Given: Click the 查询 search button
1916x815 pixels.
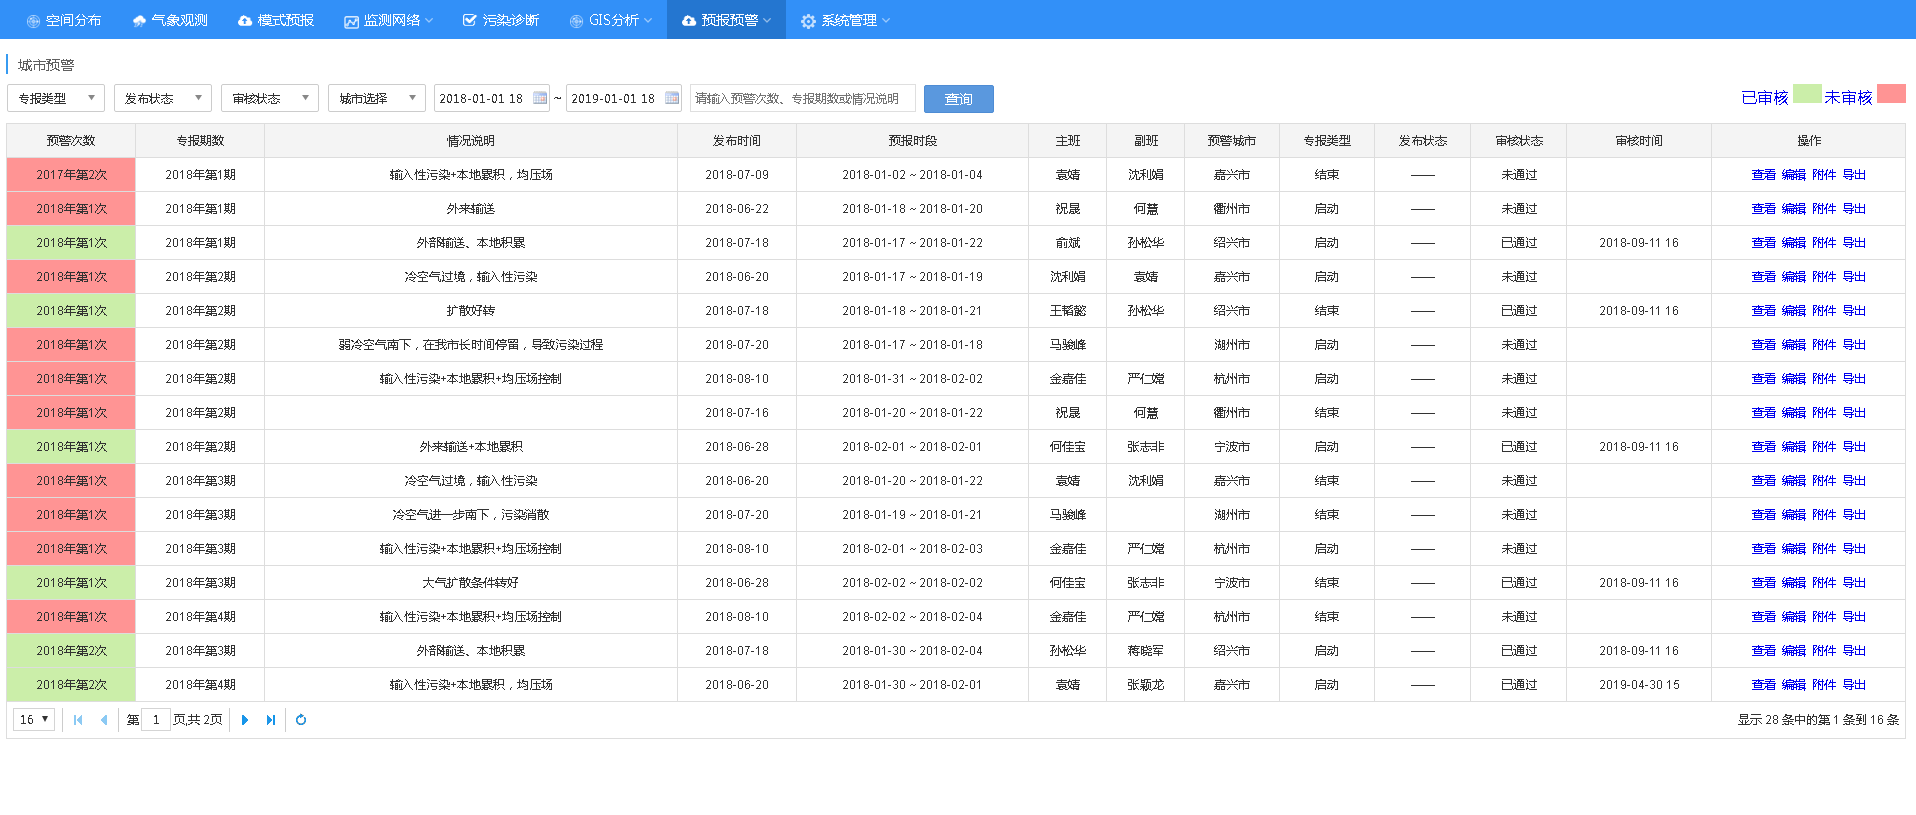Looking at the screenshot, I should tap(959, 99).
